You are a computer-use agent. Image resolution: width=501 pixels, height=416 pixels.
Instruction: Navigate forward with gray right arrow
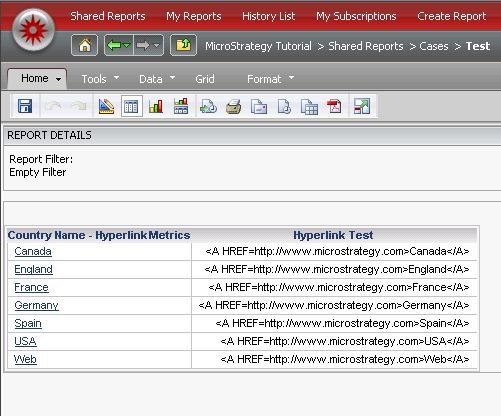click(x=143, y=45)
